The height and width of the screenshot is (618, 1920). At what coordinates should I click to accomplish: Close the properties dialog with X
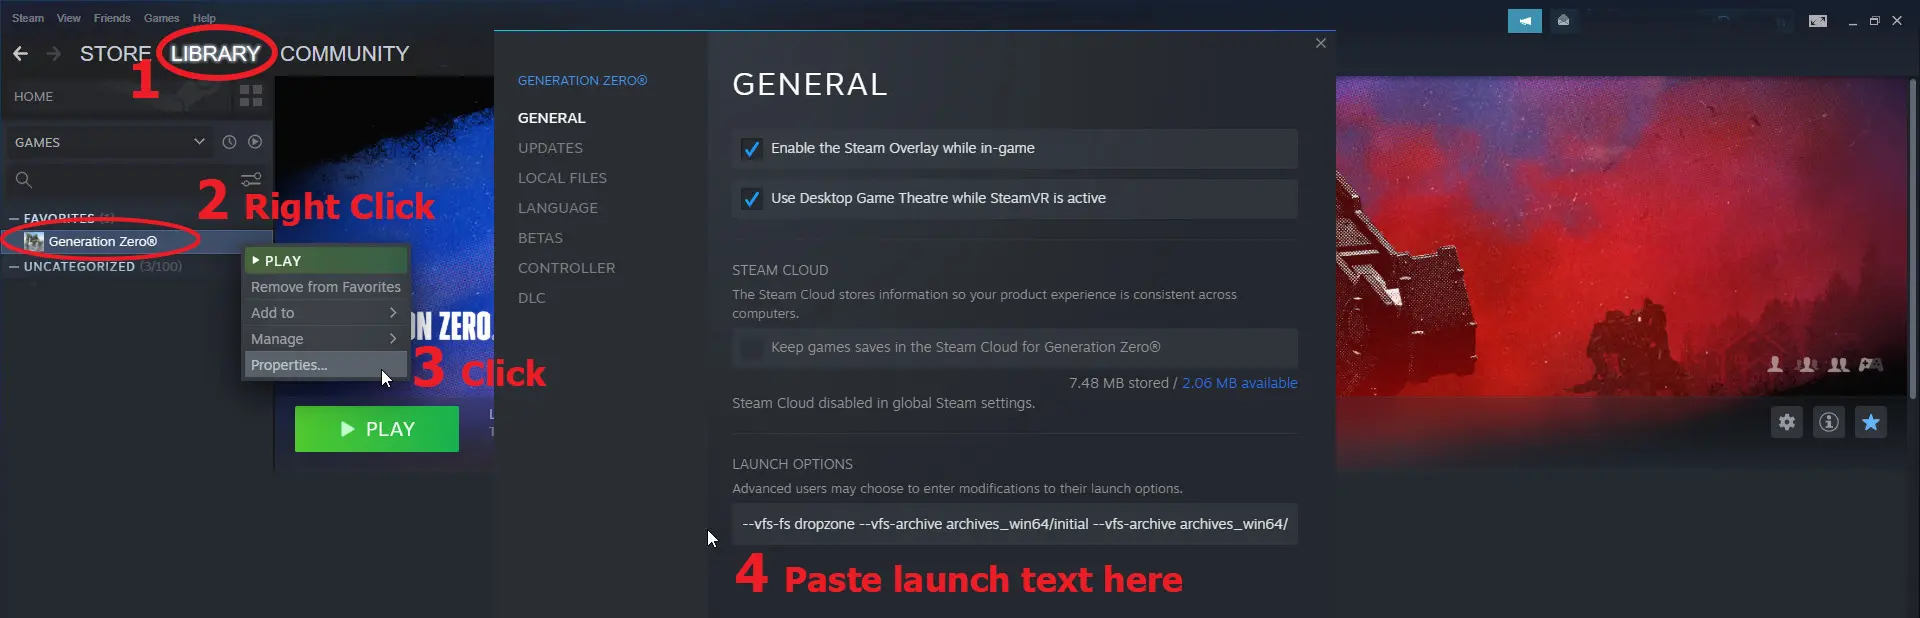point(1321,43)
